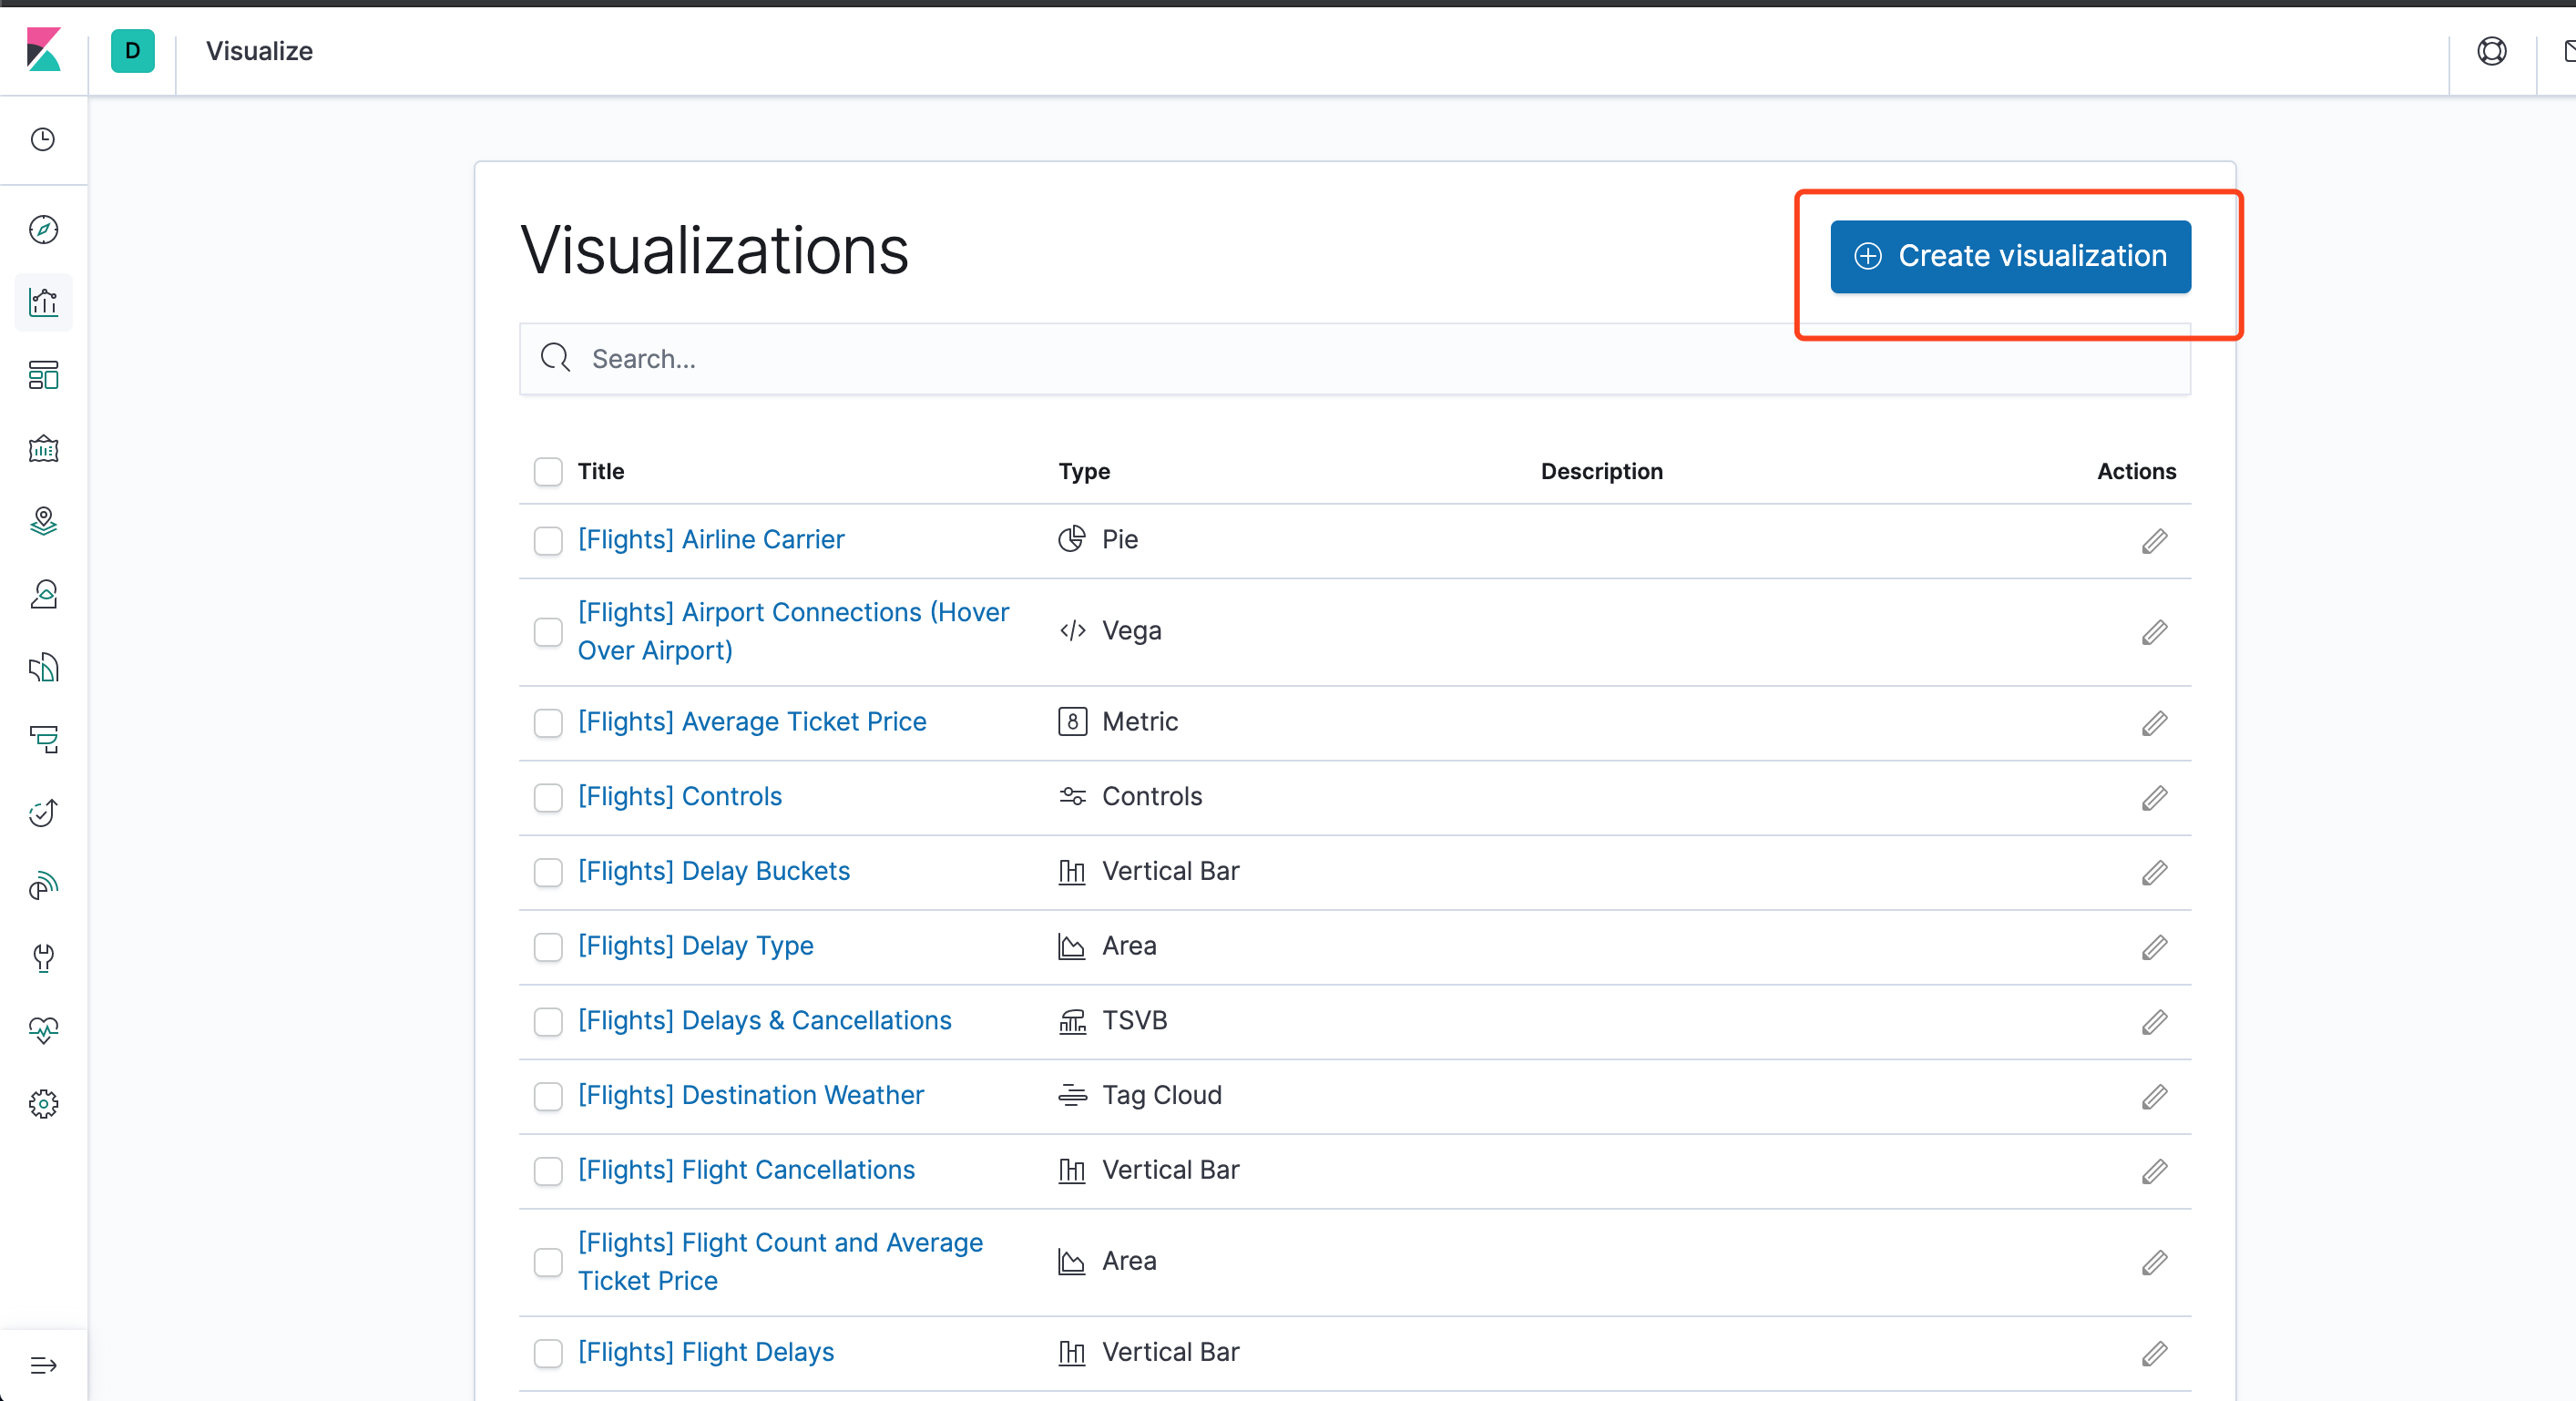This screenshot has width=2576, height=1401.
Task: Tick the [Flights] Delay Type checkbox
Action: 548,946
